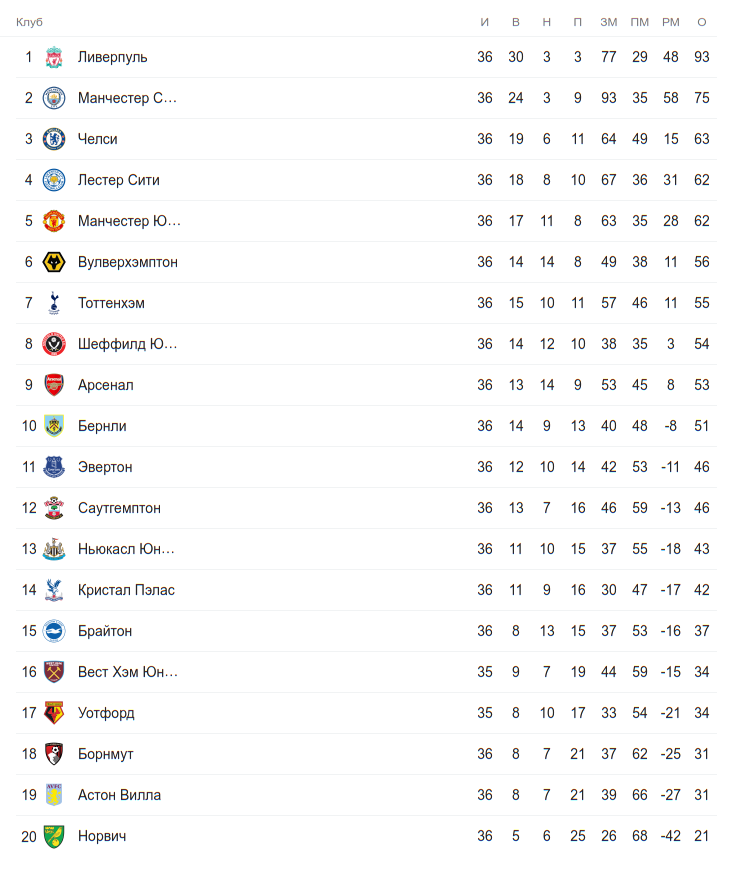Click the Norwich canary crest icon
752x880 pixels.
coord(54,836)
